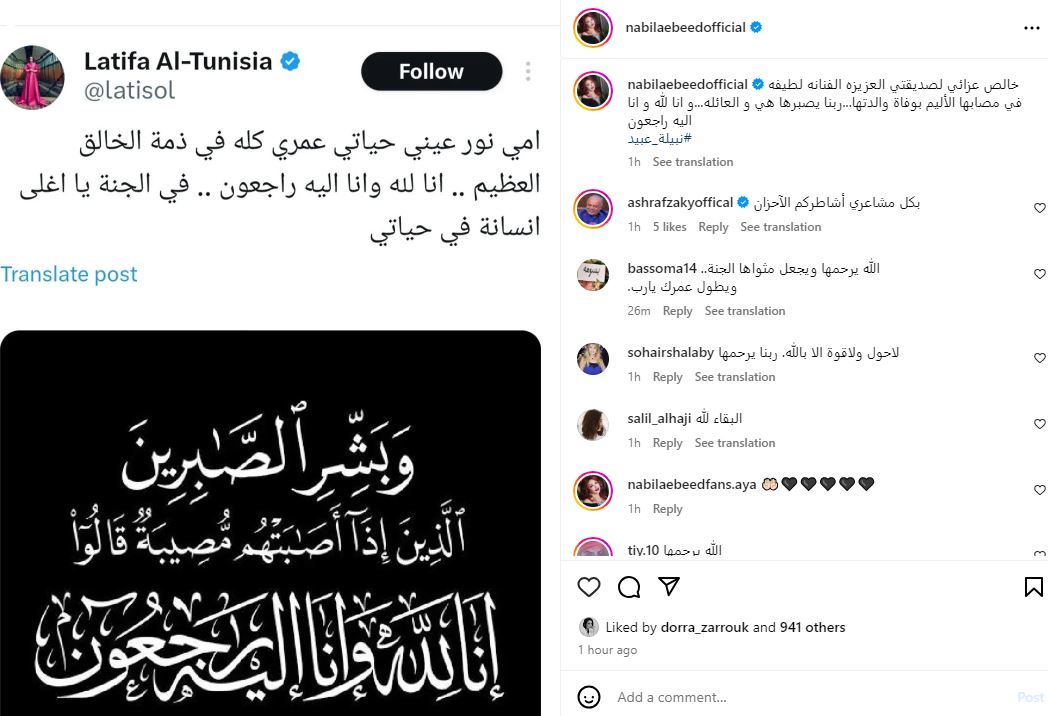Open the post options three-dot menu
Viewport: 1048px width, 716px height.
(1033, 27)
